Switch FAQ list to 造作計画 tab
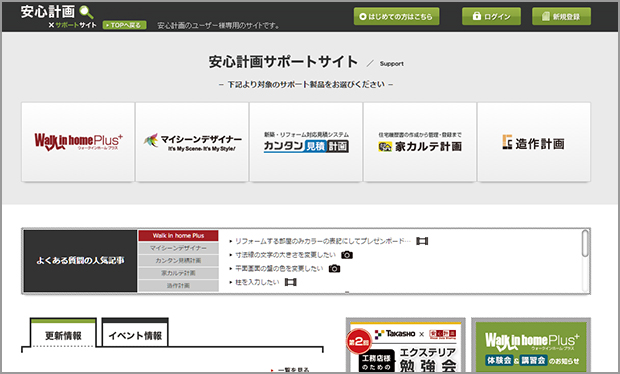Viewport: 620px width, 374px height. (178, 285)
